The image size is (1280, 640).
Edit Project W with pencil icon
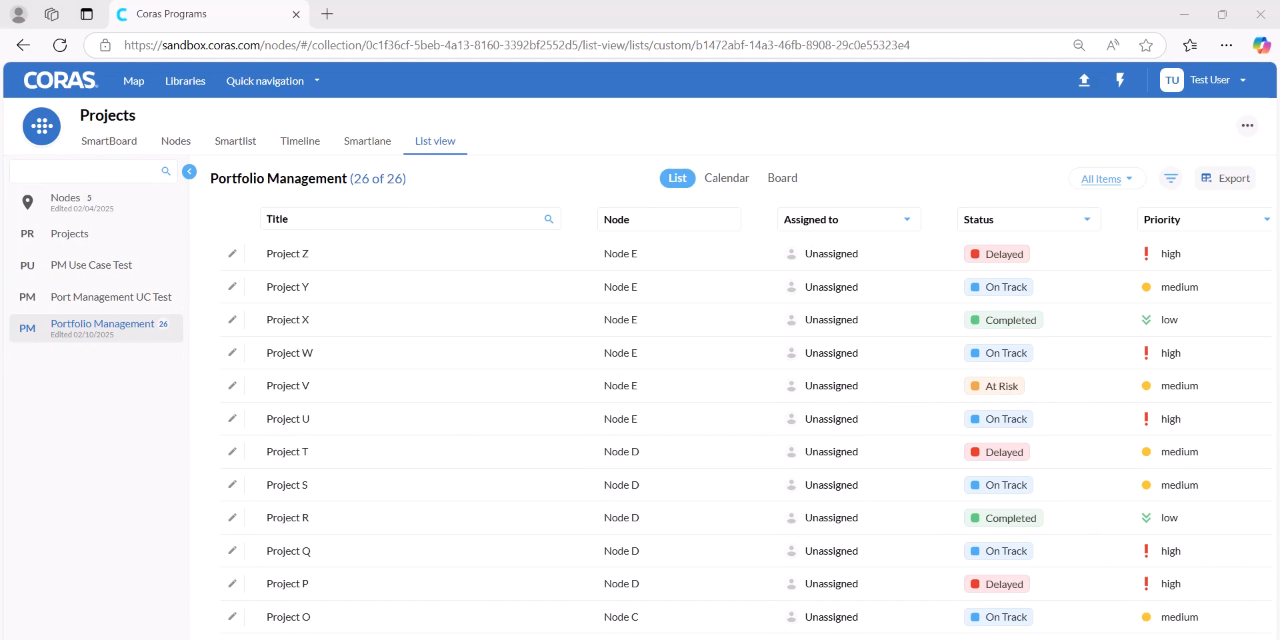click(x=232, y=352)
